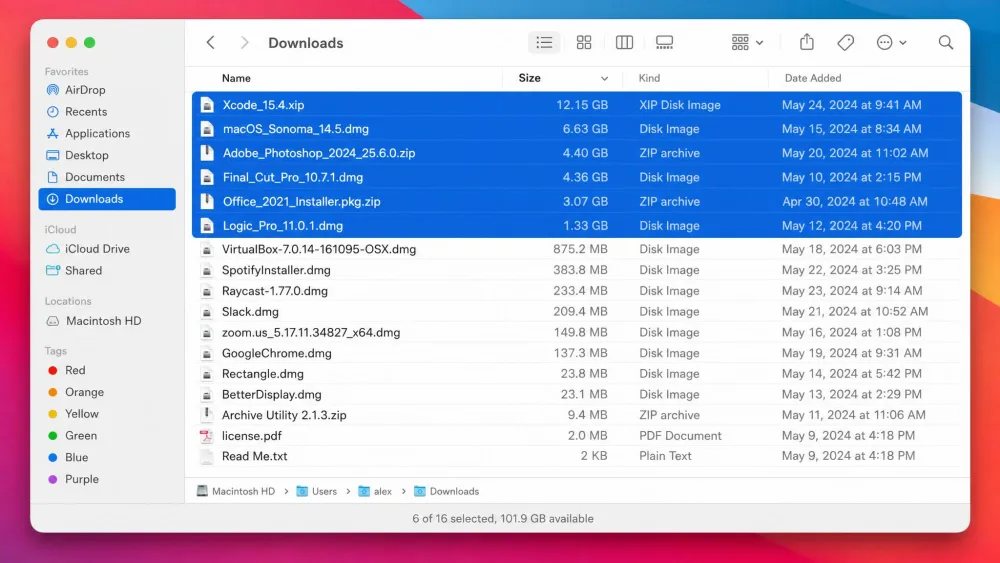Click the Downloads window title
Screen dimensions: 1000x563
click(x=305, y=43)
